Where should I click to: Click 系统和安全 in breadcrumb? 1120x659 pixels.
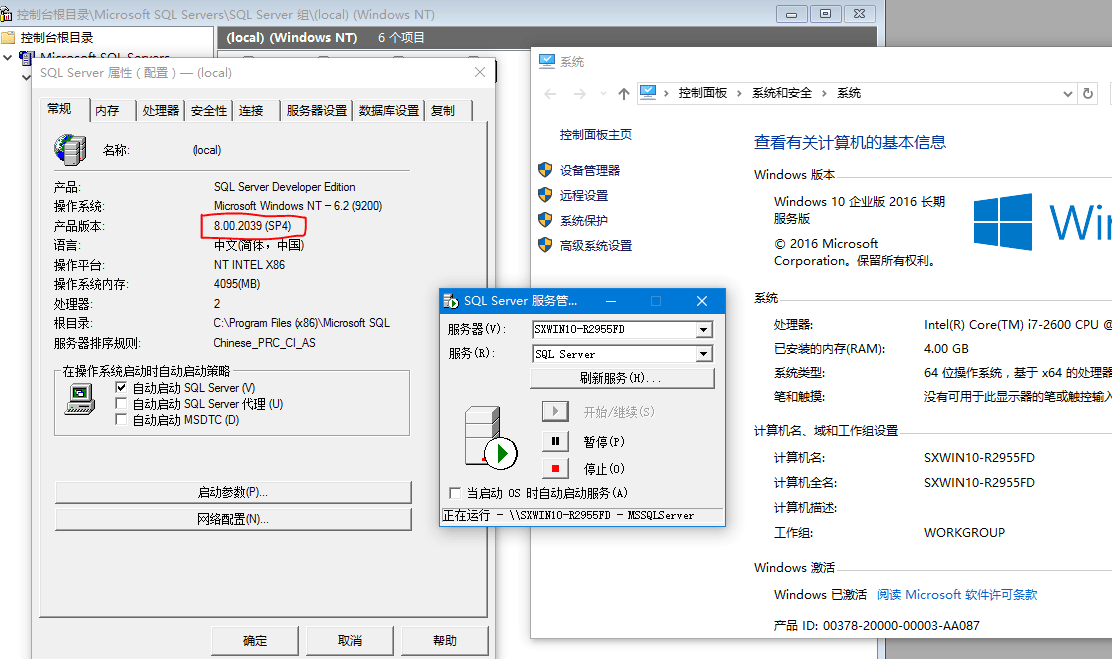tap(782, 93)
